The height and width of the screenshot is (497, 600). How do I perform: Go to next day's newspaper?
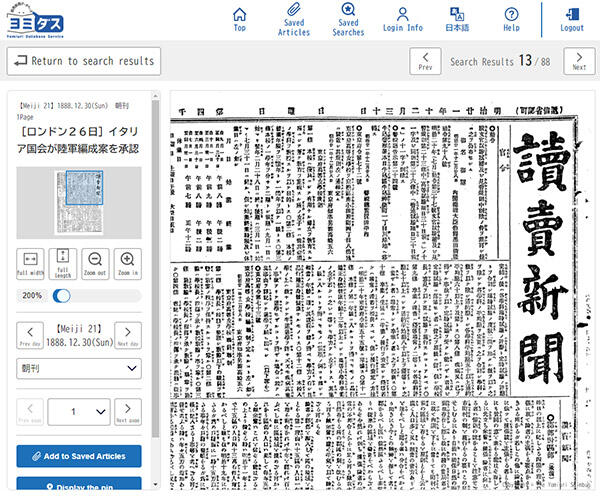128,336
